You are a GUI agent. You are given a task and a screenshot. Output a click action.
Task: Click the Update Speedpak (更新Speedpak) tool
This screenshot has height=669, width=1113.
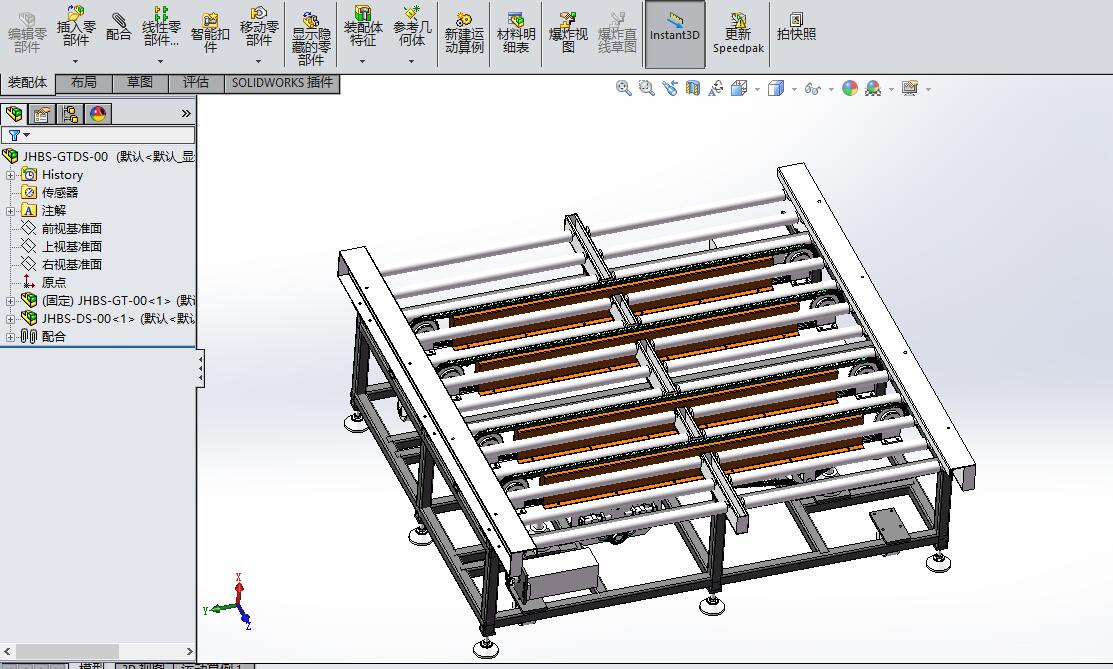tap(738, 33)
